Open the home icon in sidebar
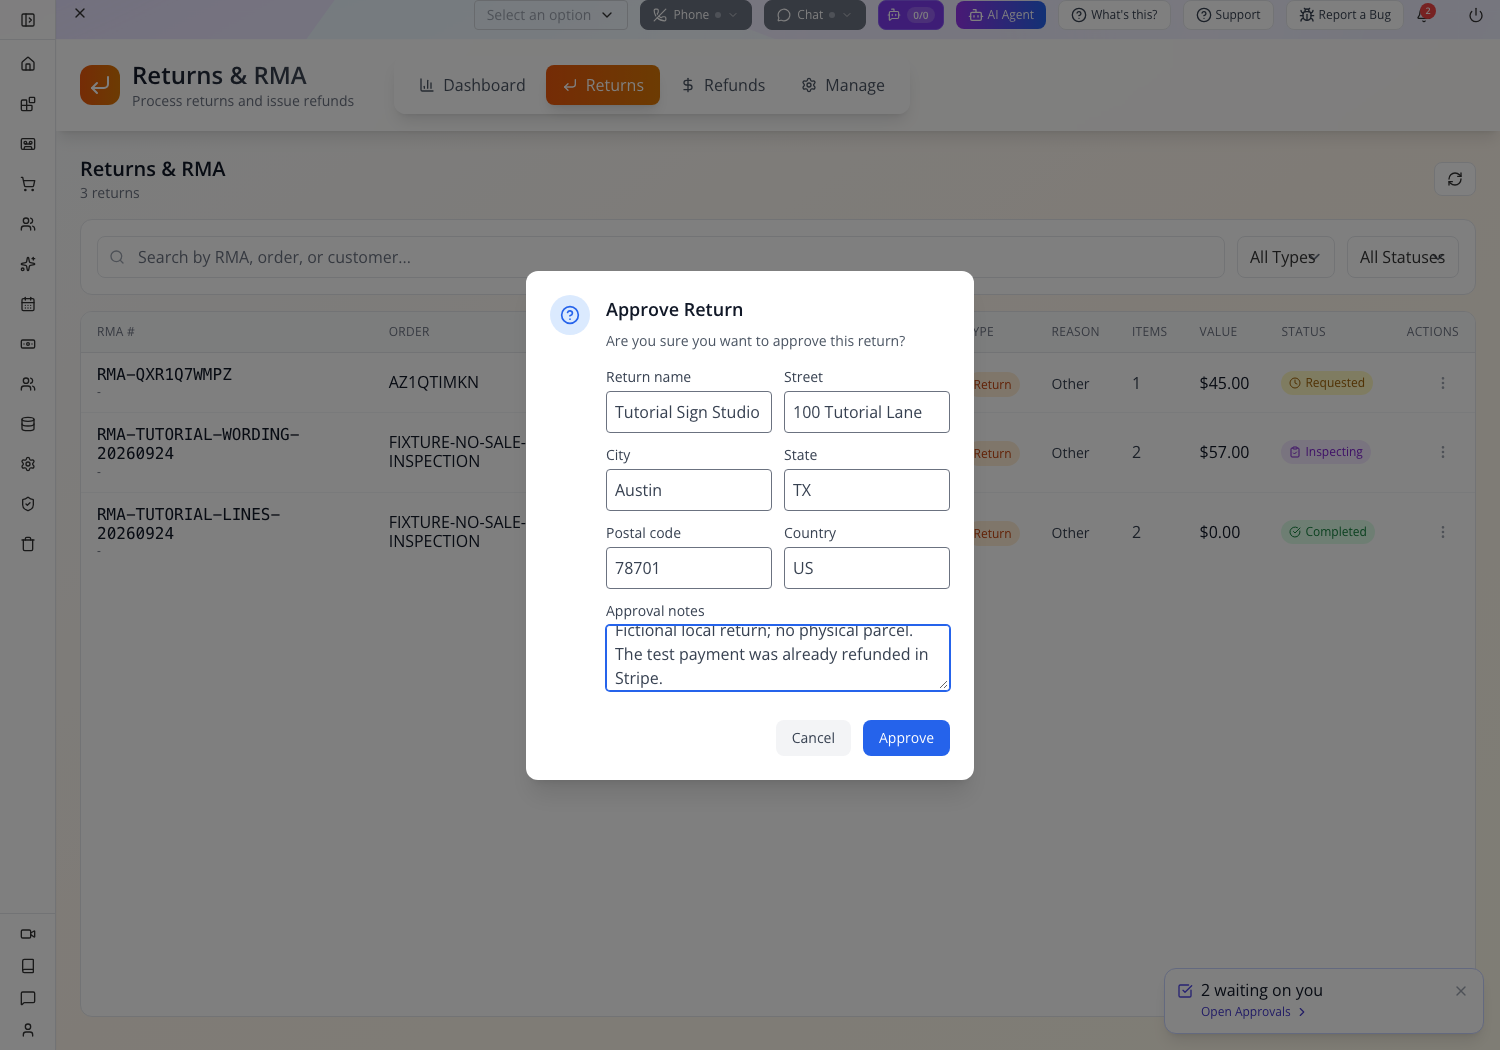The height and width of the screenshot is (1050, 1500). pyautogui.click(x=28, y=64)
